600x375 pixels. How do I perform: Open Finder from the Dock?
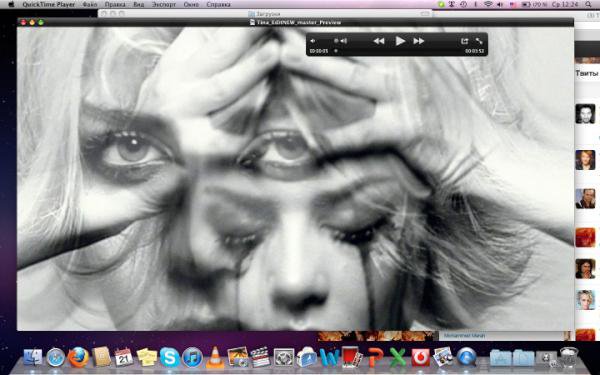33,358
